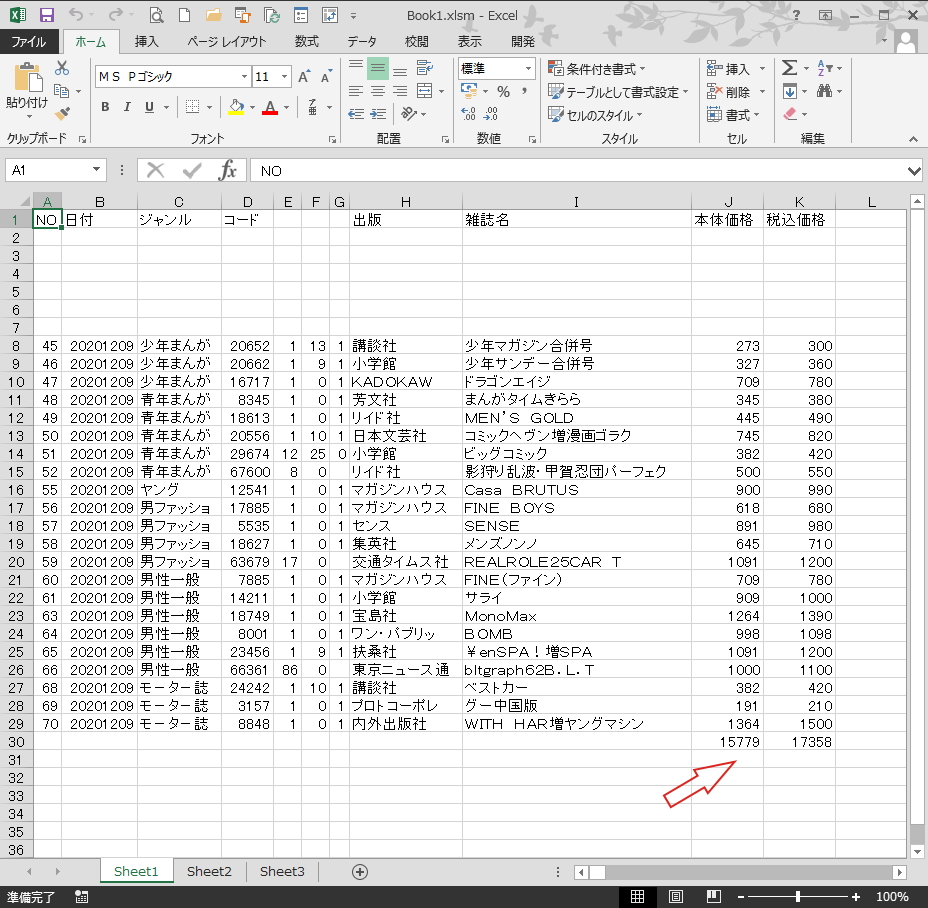Open セルのスタイル dropdown

tap(595, 115)
